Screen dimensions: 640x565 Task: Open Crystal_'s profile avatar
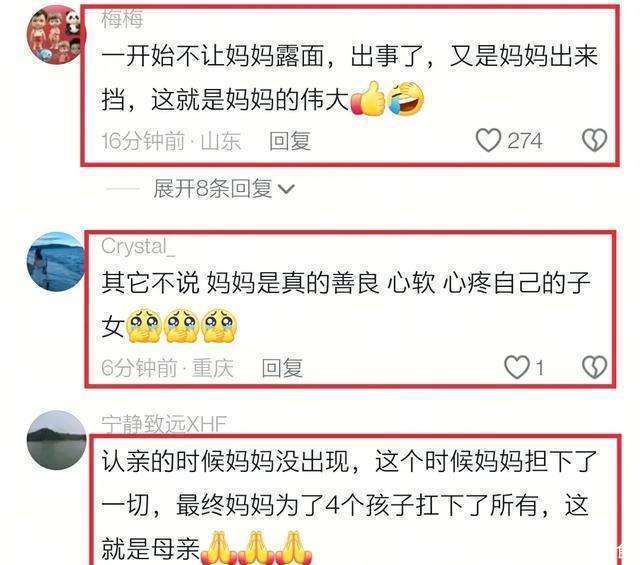click(x=56, y=261)
